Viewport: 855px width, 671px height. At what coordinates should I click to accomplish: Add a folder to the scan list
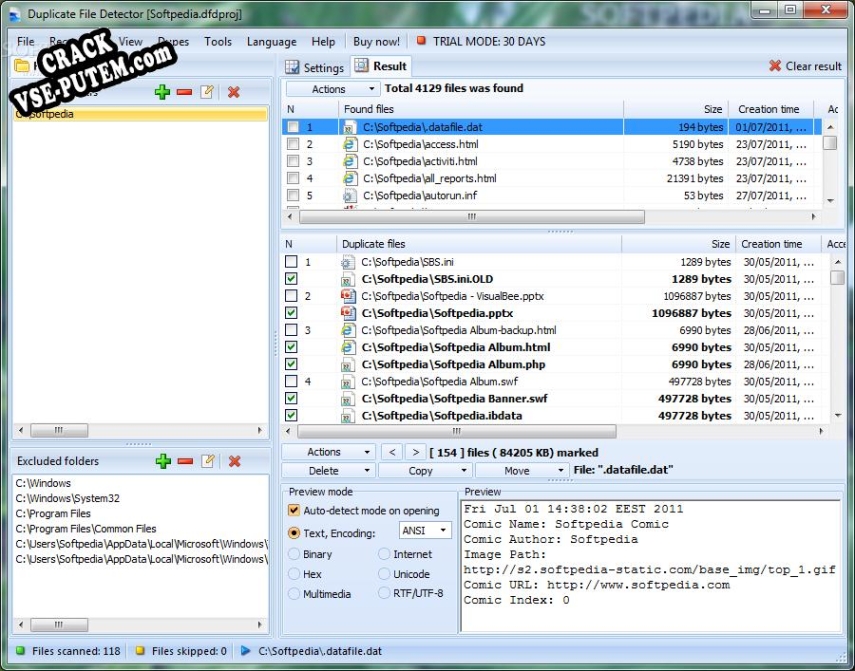[162, 92]
